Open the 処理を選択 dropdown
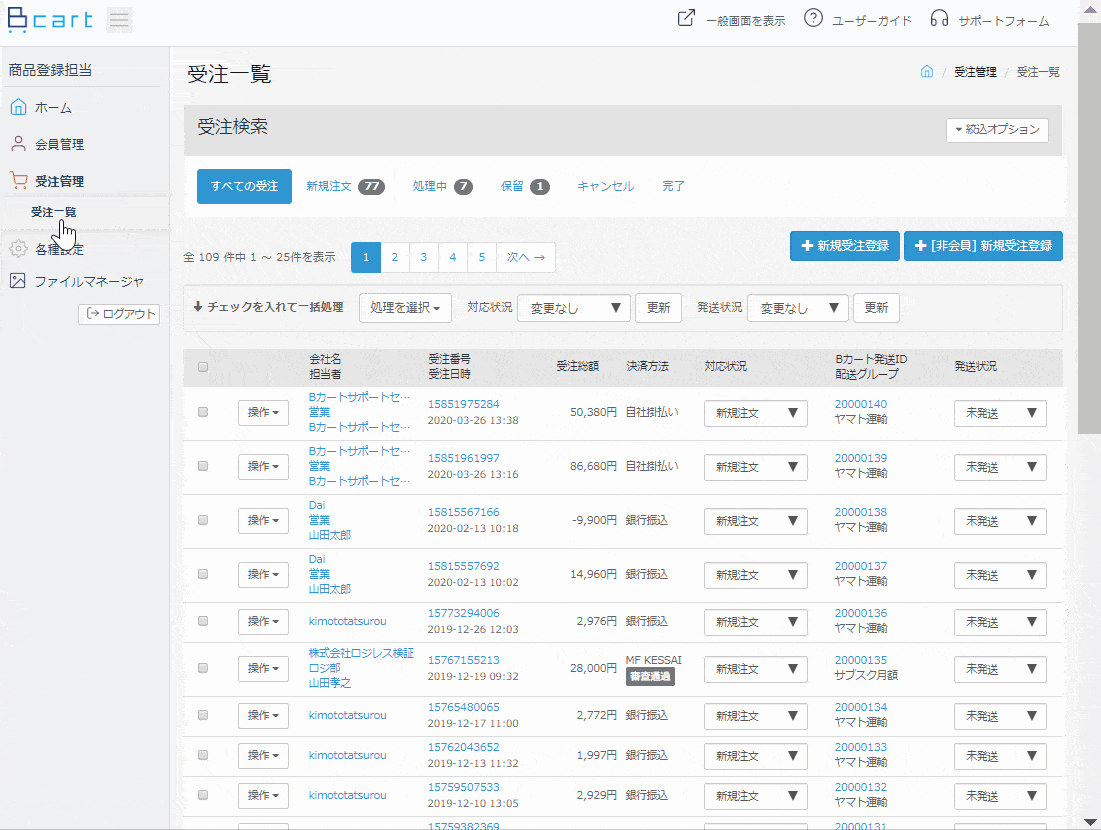Screen dimensions: 1101x830 click(x=405, y=308)
